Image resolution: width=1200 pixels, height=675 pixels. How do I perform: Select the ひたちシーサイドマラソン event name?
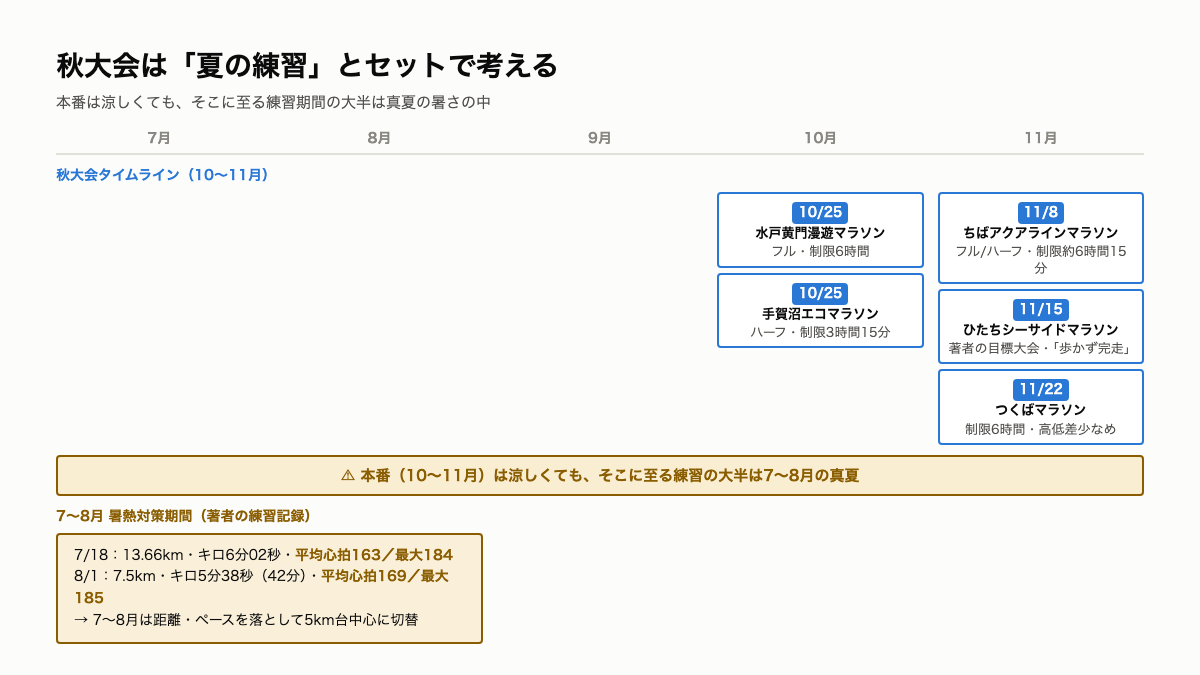pos(1041,330)
